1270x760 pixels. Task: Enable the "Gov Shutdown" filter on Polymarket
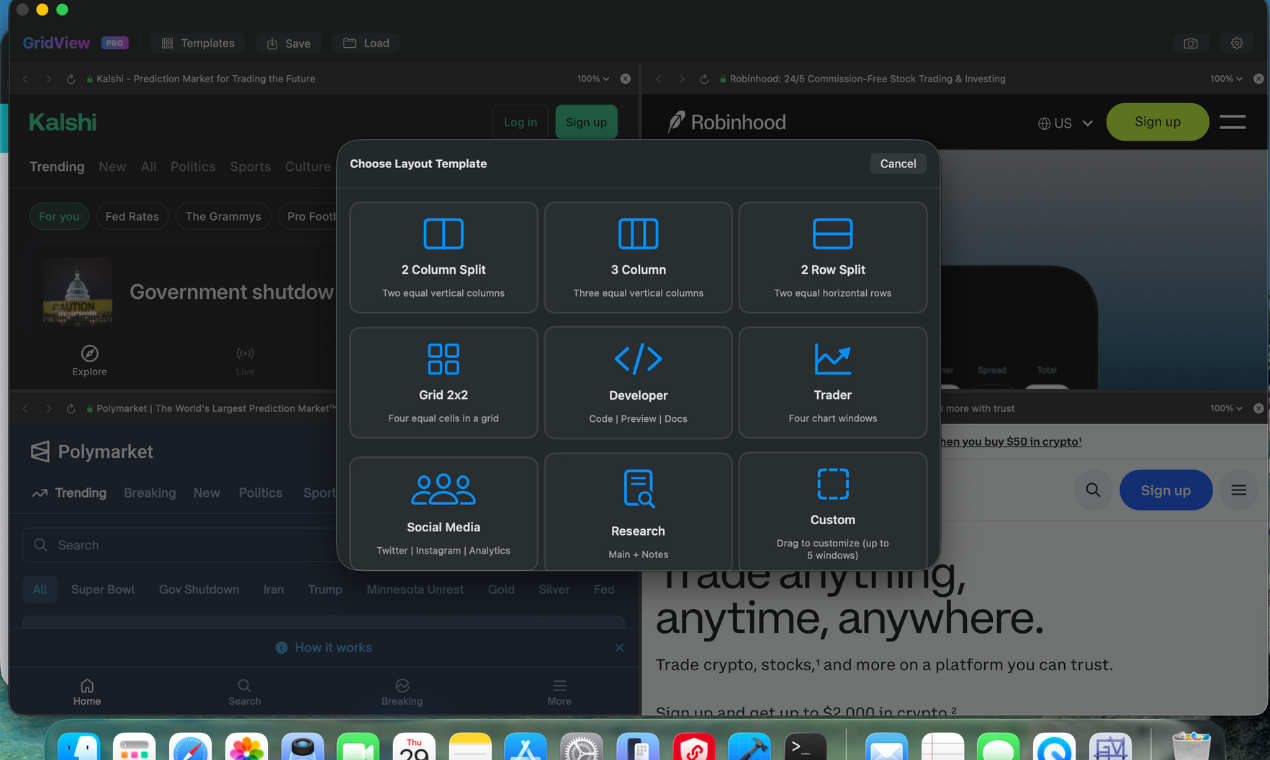(x=198, y=589)
